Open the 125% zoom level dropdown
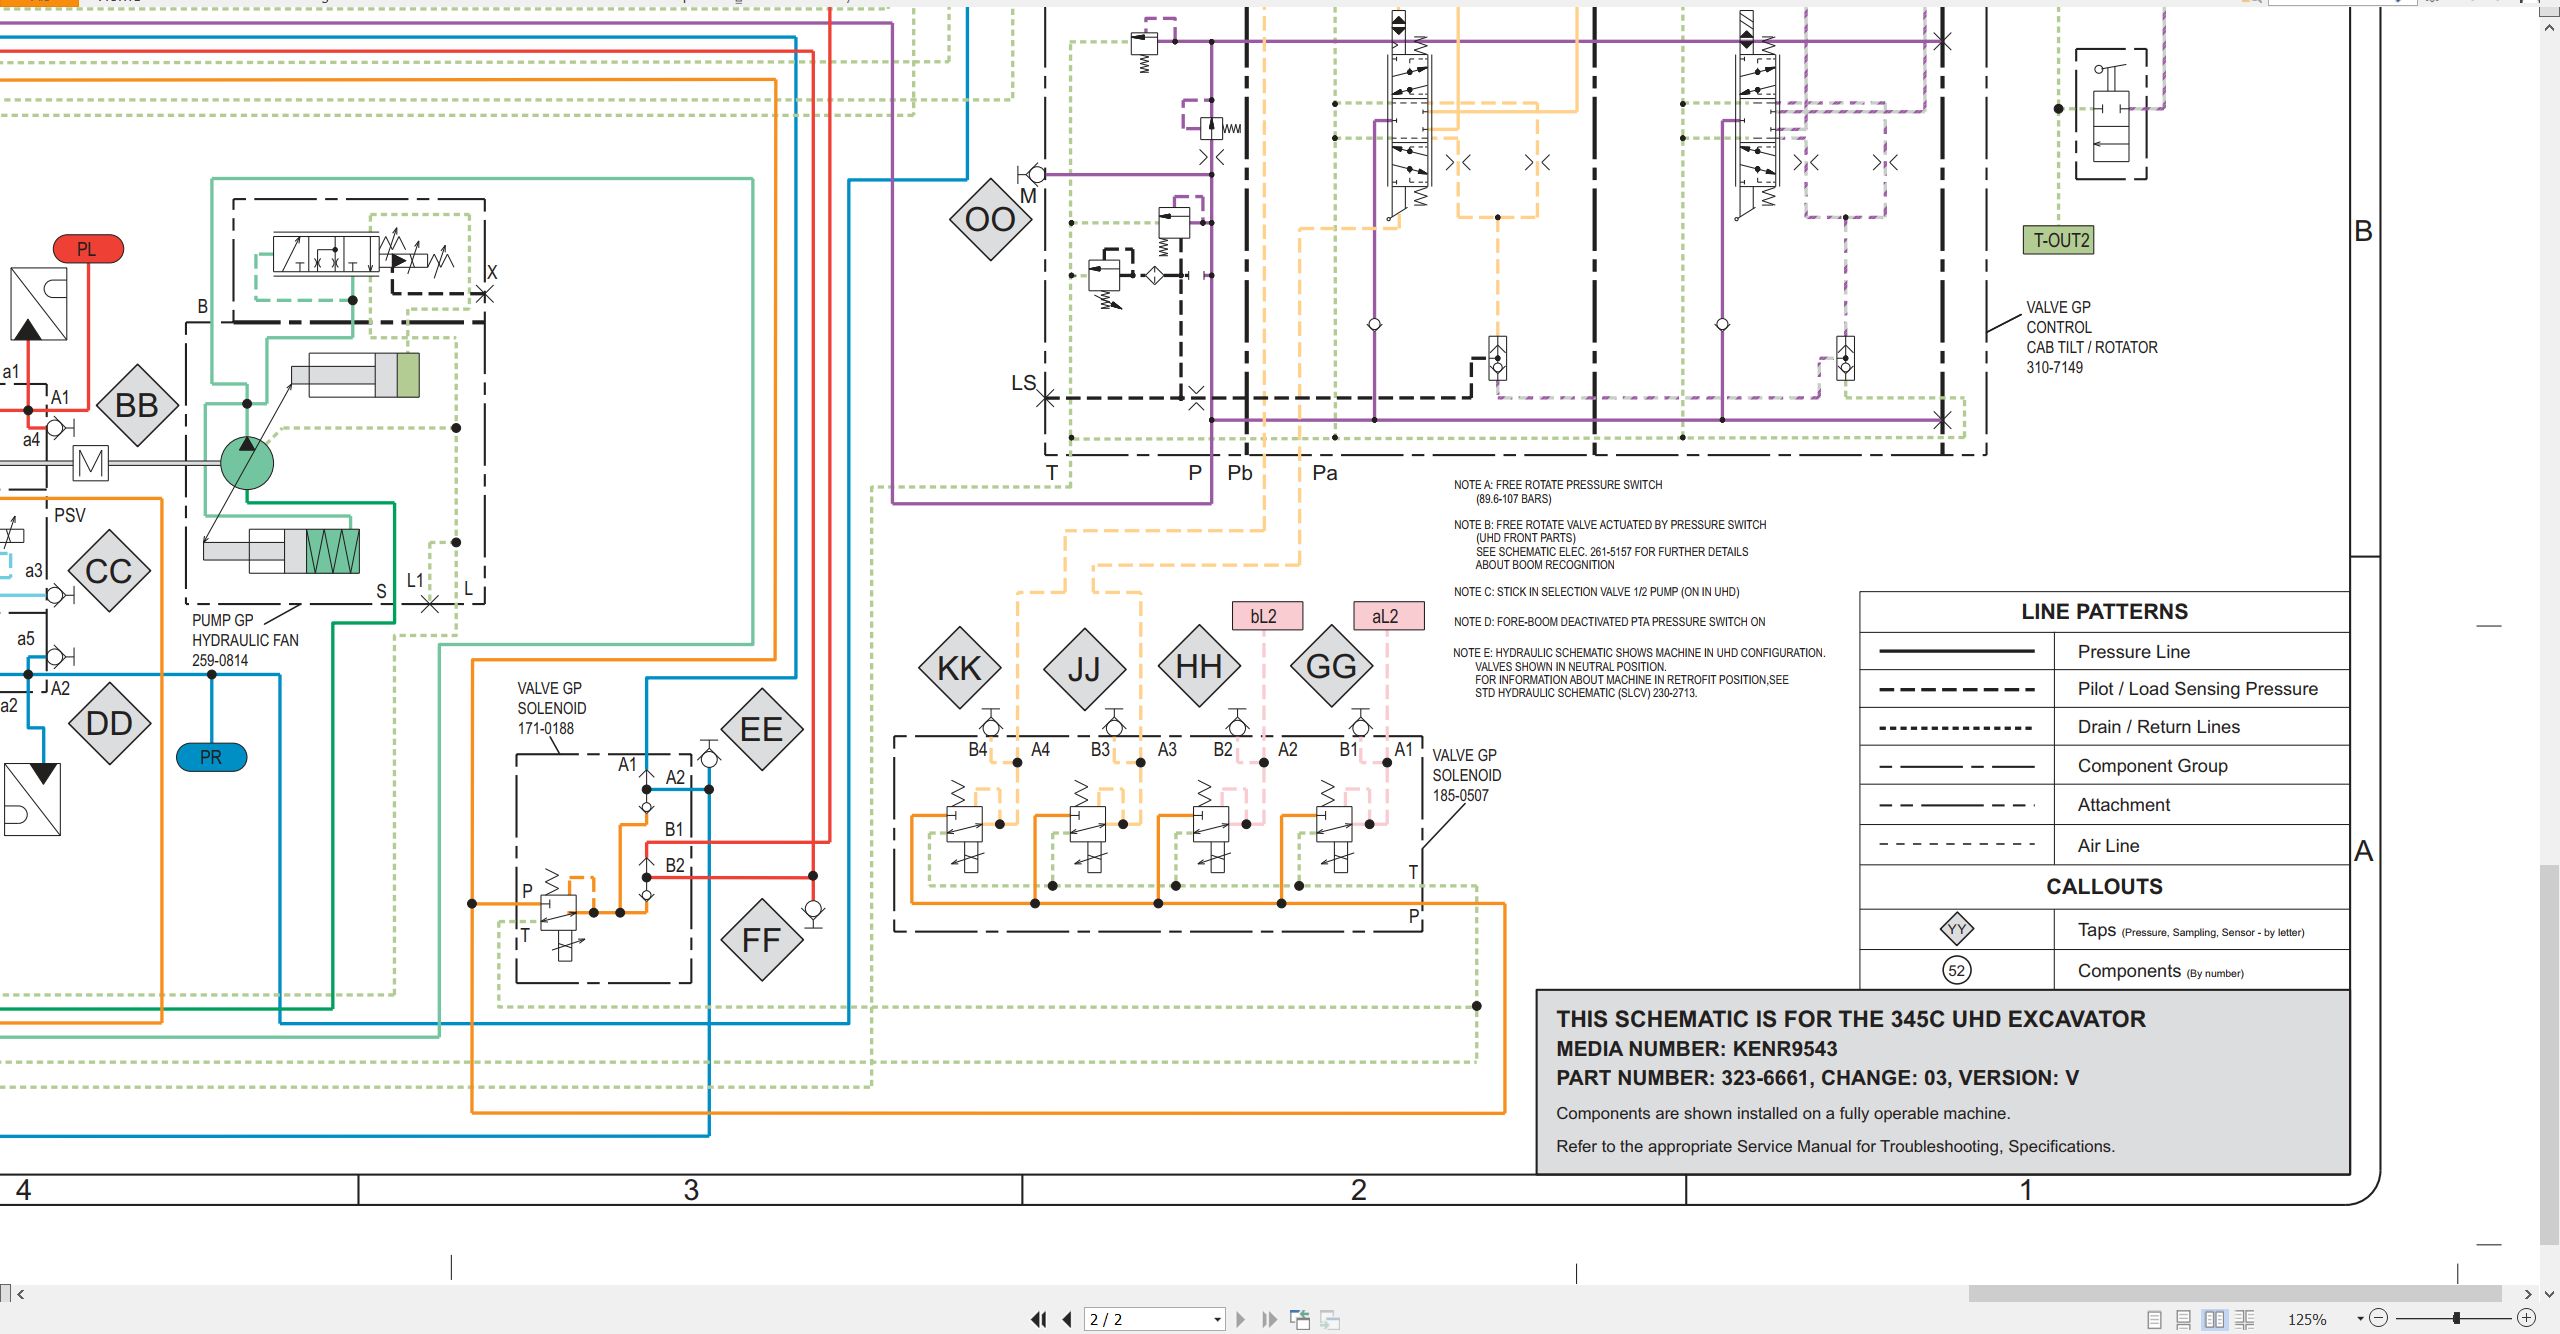Image resolution: width=2560 pixels, height=1334 pixels. pyautogui.click(x=2360, y=1319)
